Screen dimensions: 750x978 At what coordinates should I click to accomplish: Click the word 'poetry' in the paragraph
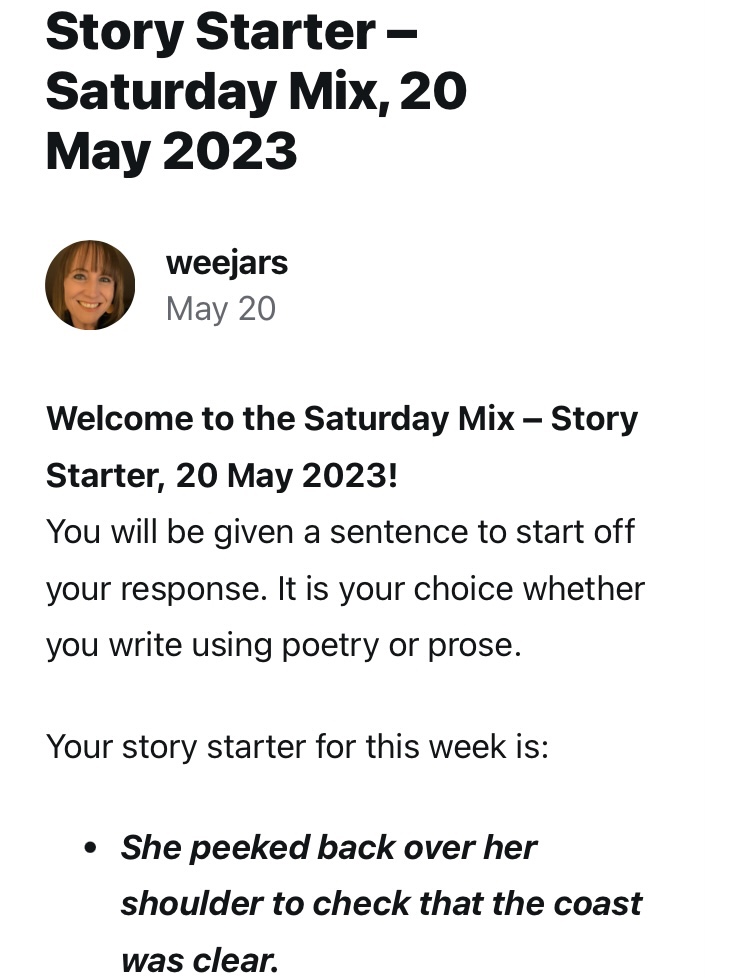(x=331, y=645)
